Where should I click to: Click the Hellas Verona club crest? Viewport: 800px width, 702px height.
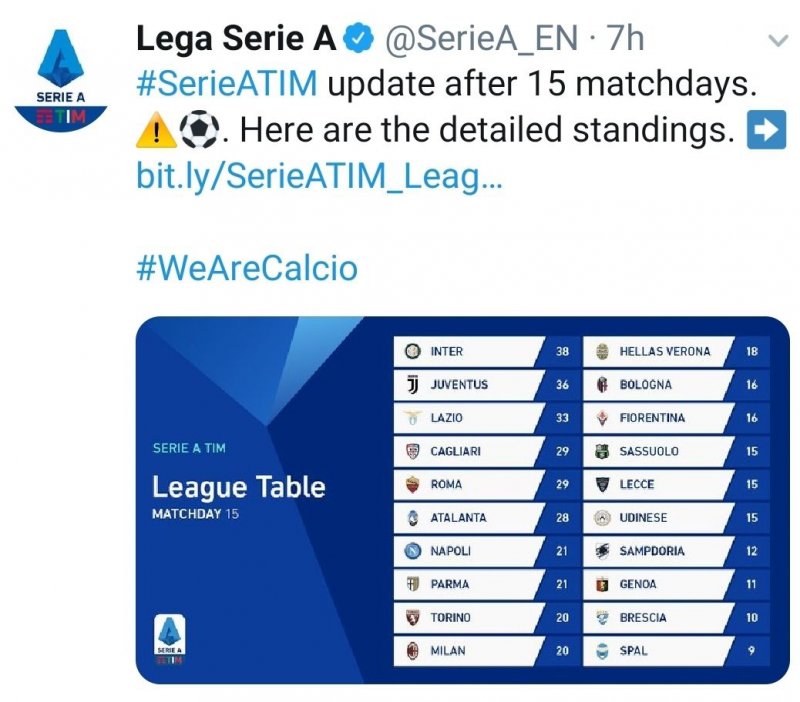pyautogui.click(x=602, y=352)
